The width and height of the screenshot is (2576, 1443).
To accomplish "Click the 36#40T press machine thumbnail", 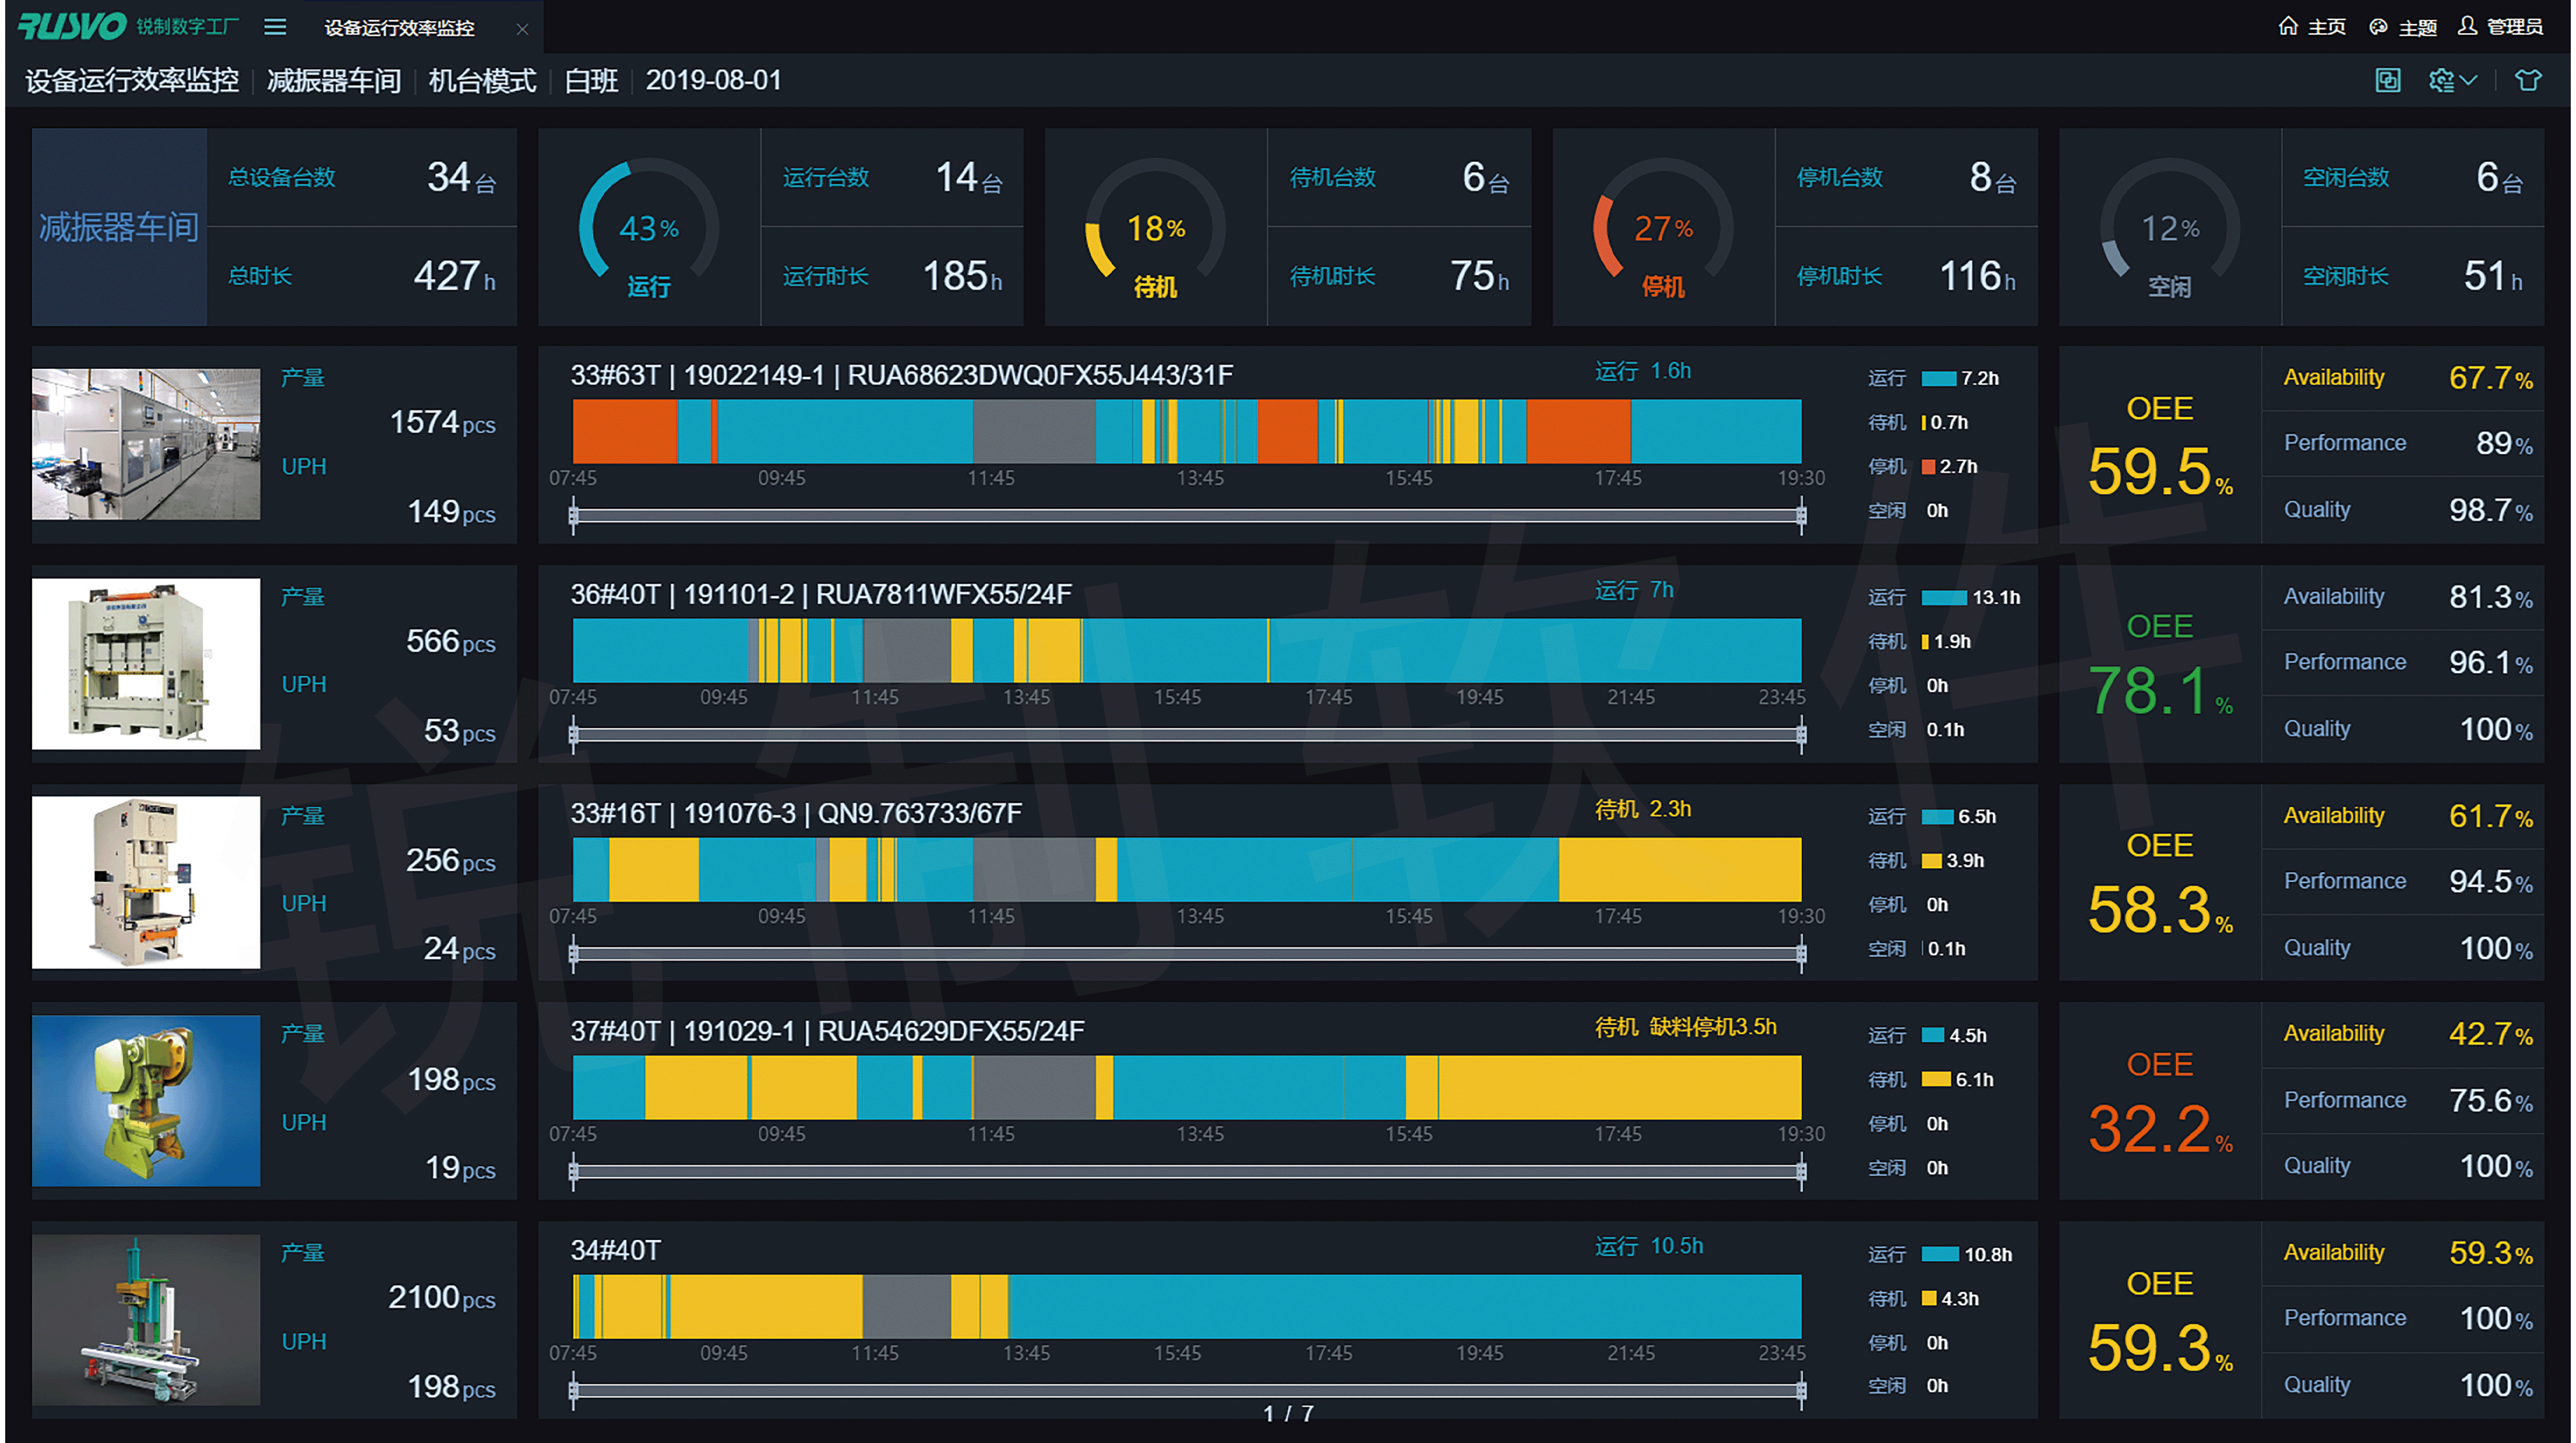I will (146, 663).
